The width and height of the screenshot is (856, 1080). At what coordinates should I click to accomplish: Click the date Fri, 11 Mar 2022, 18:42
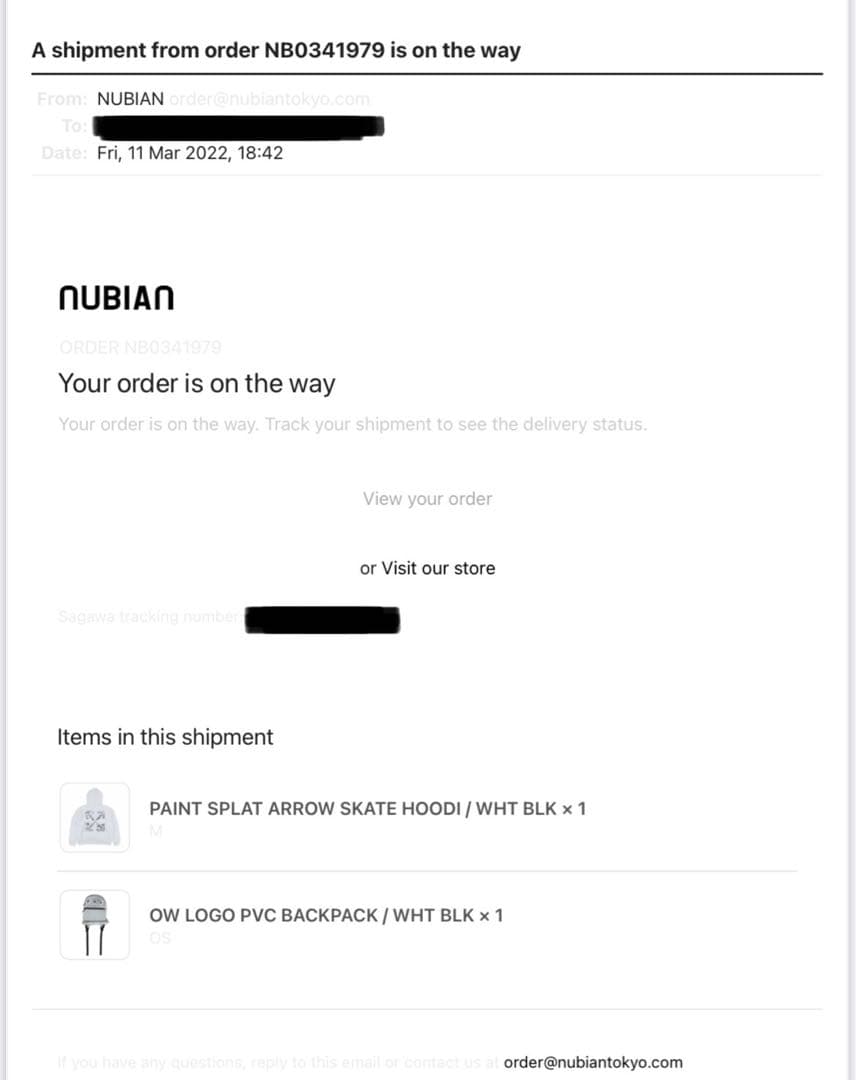pos(190,153)
